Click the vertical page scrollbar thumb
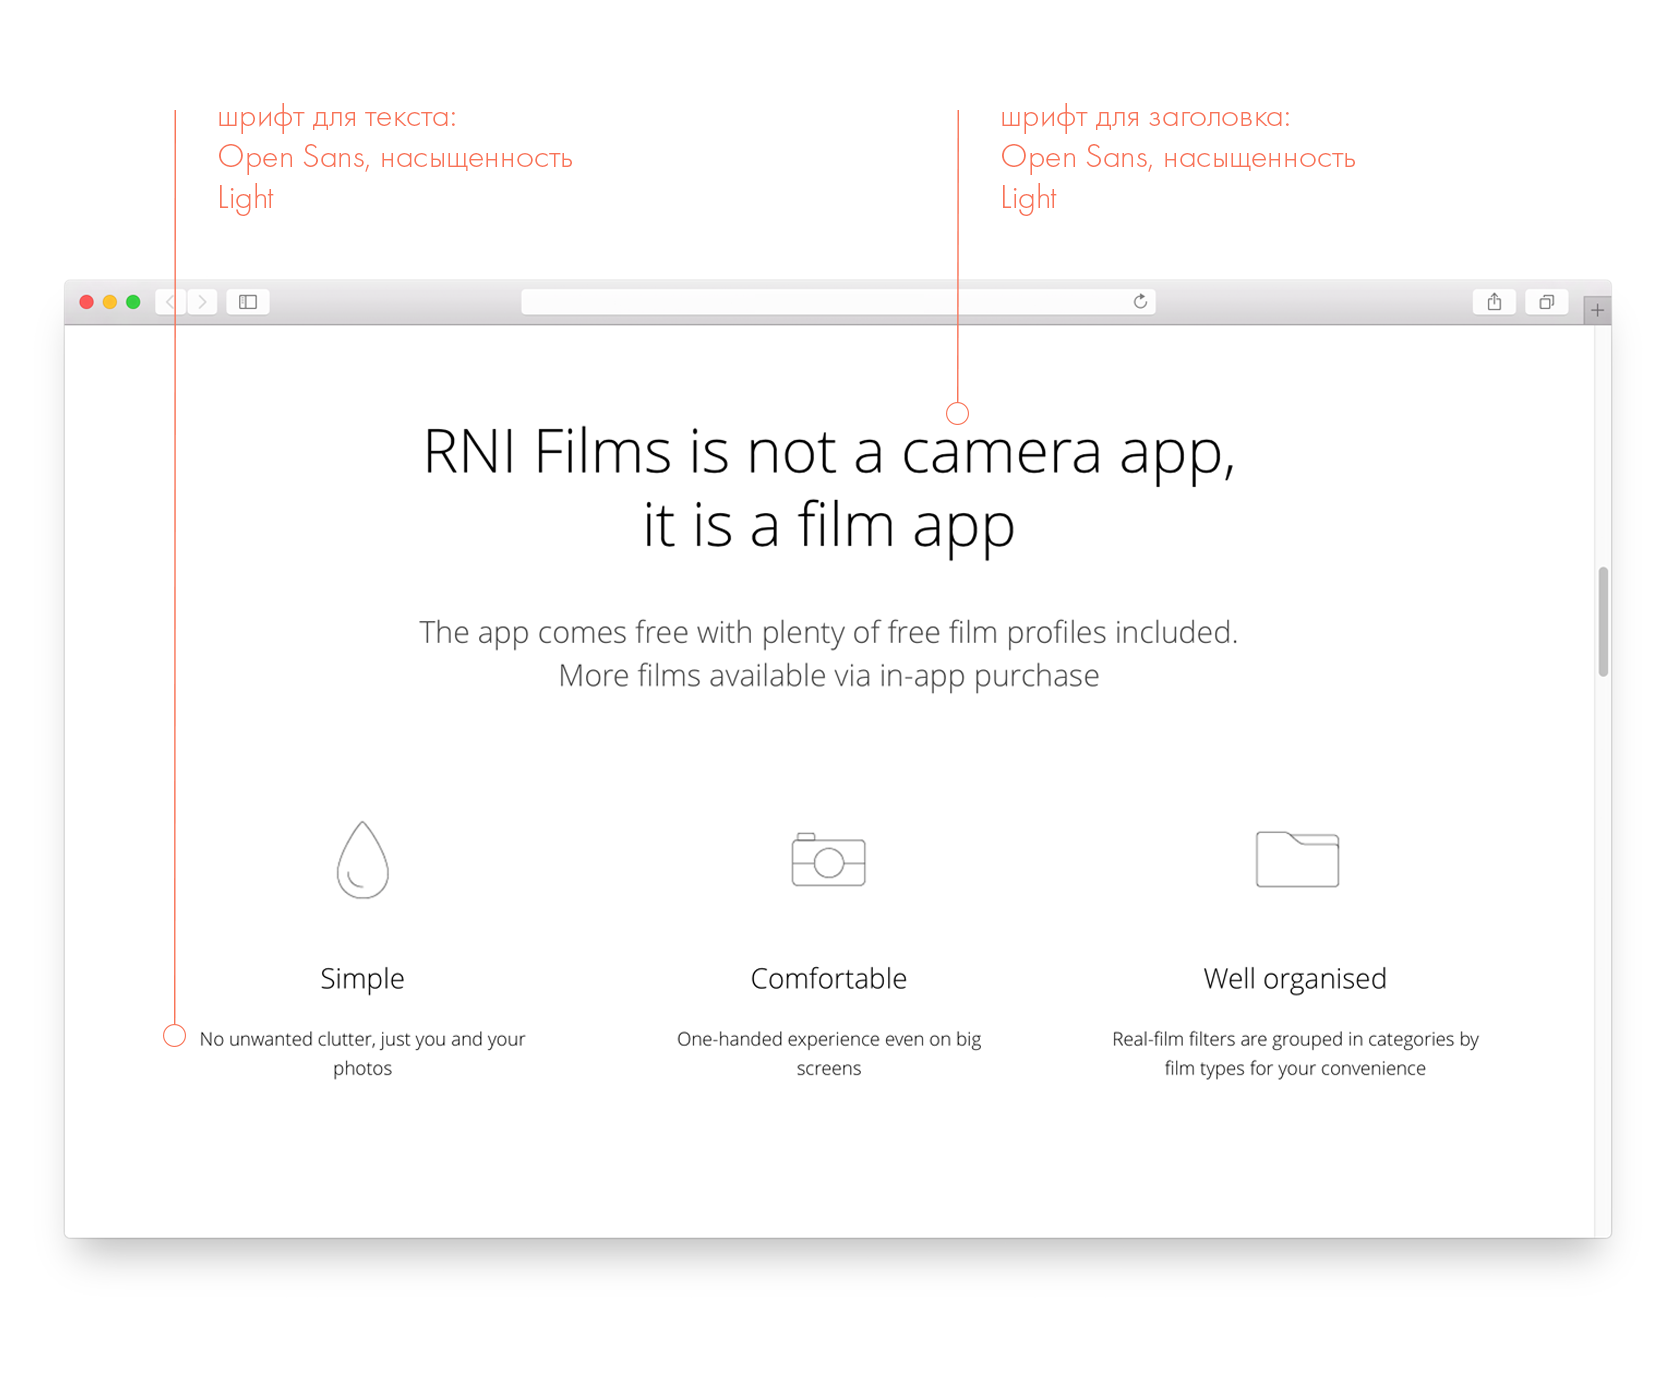 1603,622
